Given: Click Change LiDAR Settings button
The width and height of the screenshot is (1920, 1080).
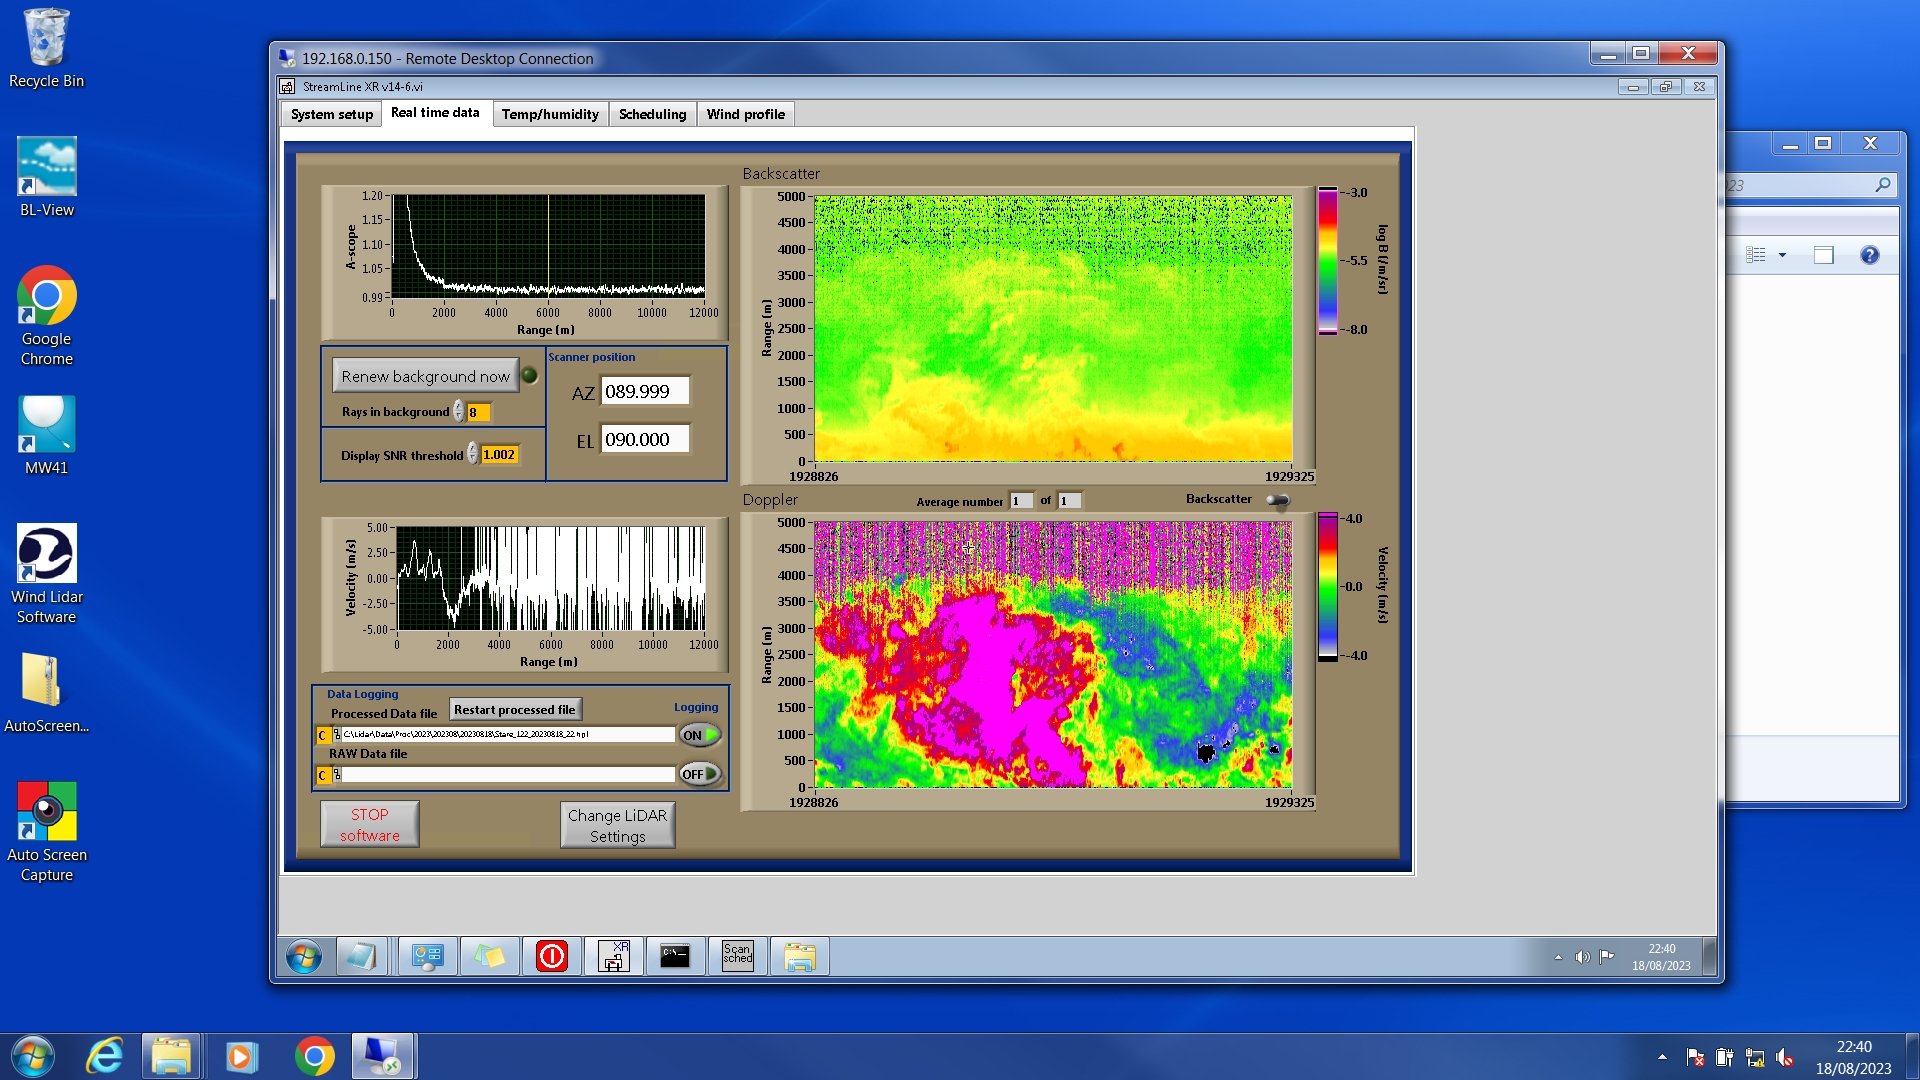Looking at the screenshot, I should [x=617, y=825].
